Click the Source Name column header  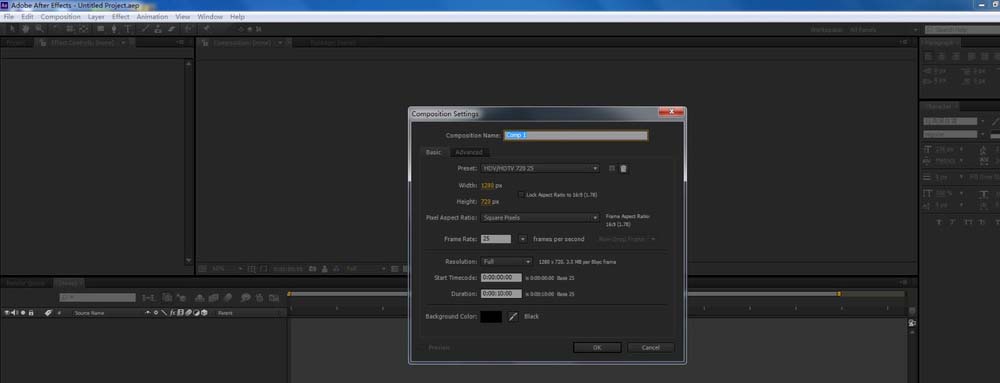89,313
